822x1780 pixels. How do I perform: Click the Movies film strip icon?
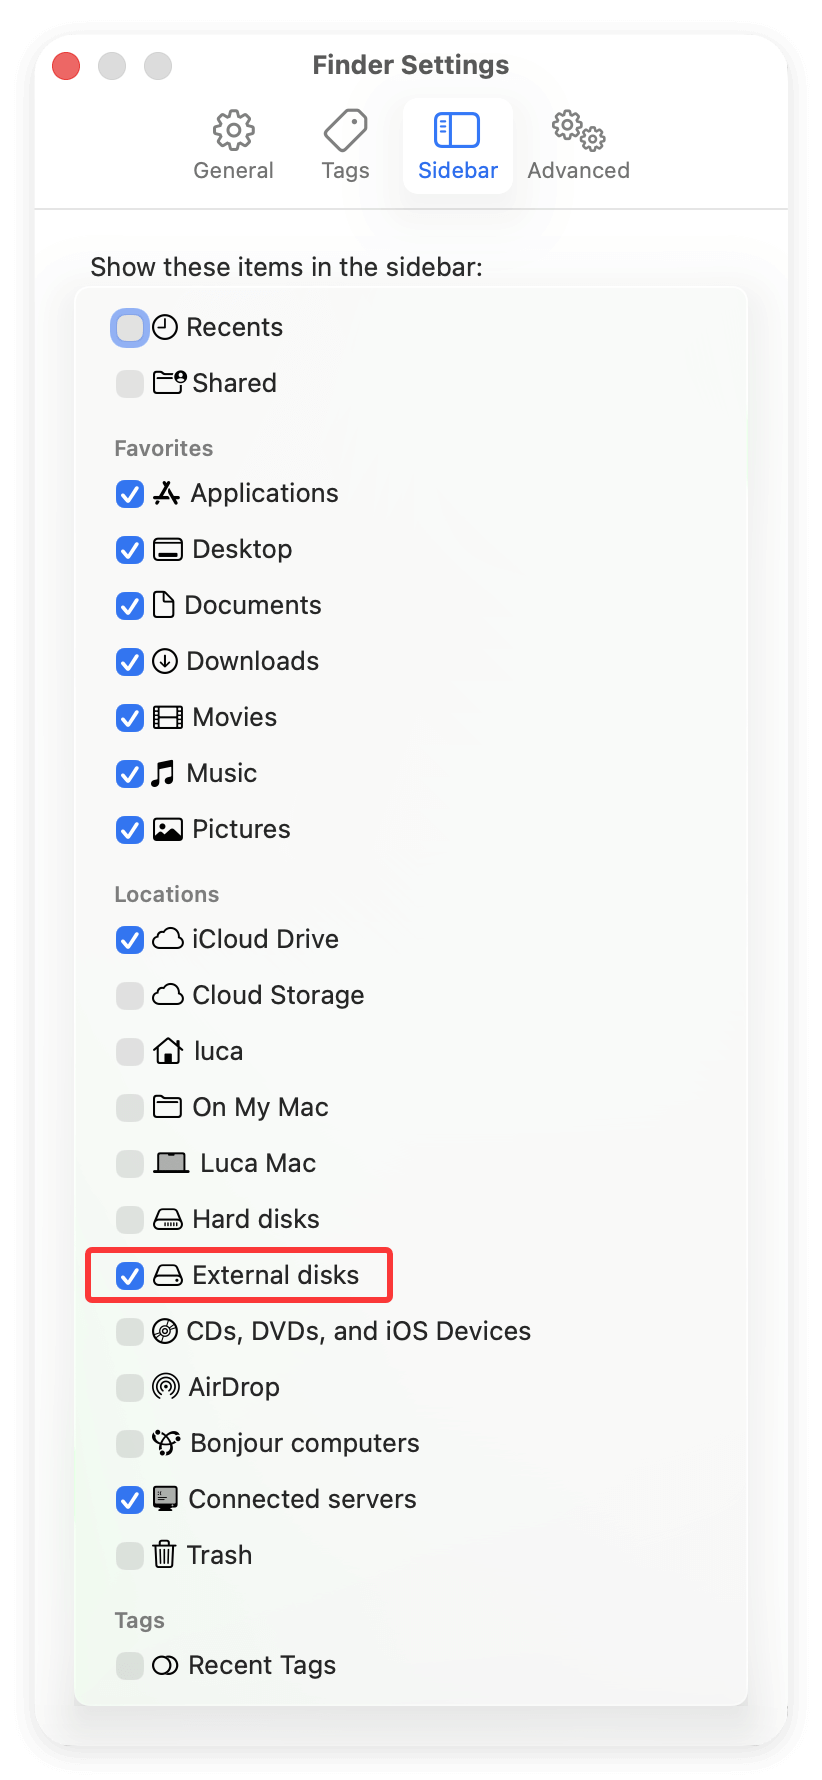pos(167,717)
